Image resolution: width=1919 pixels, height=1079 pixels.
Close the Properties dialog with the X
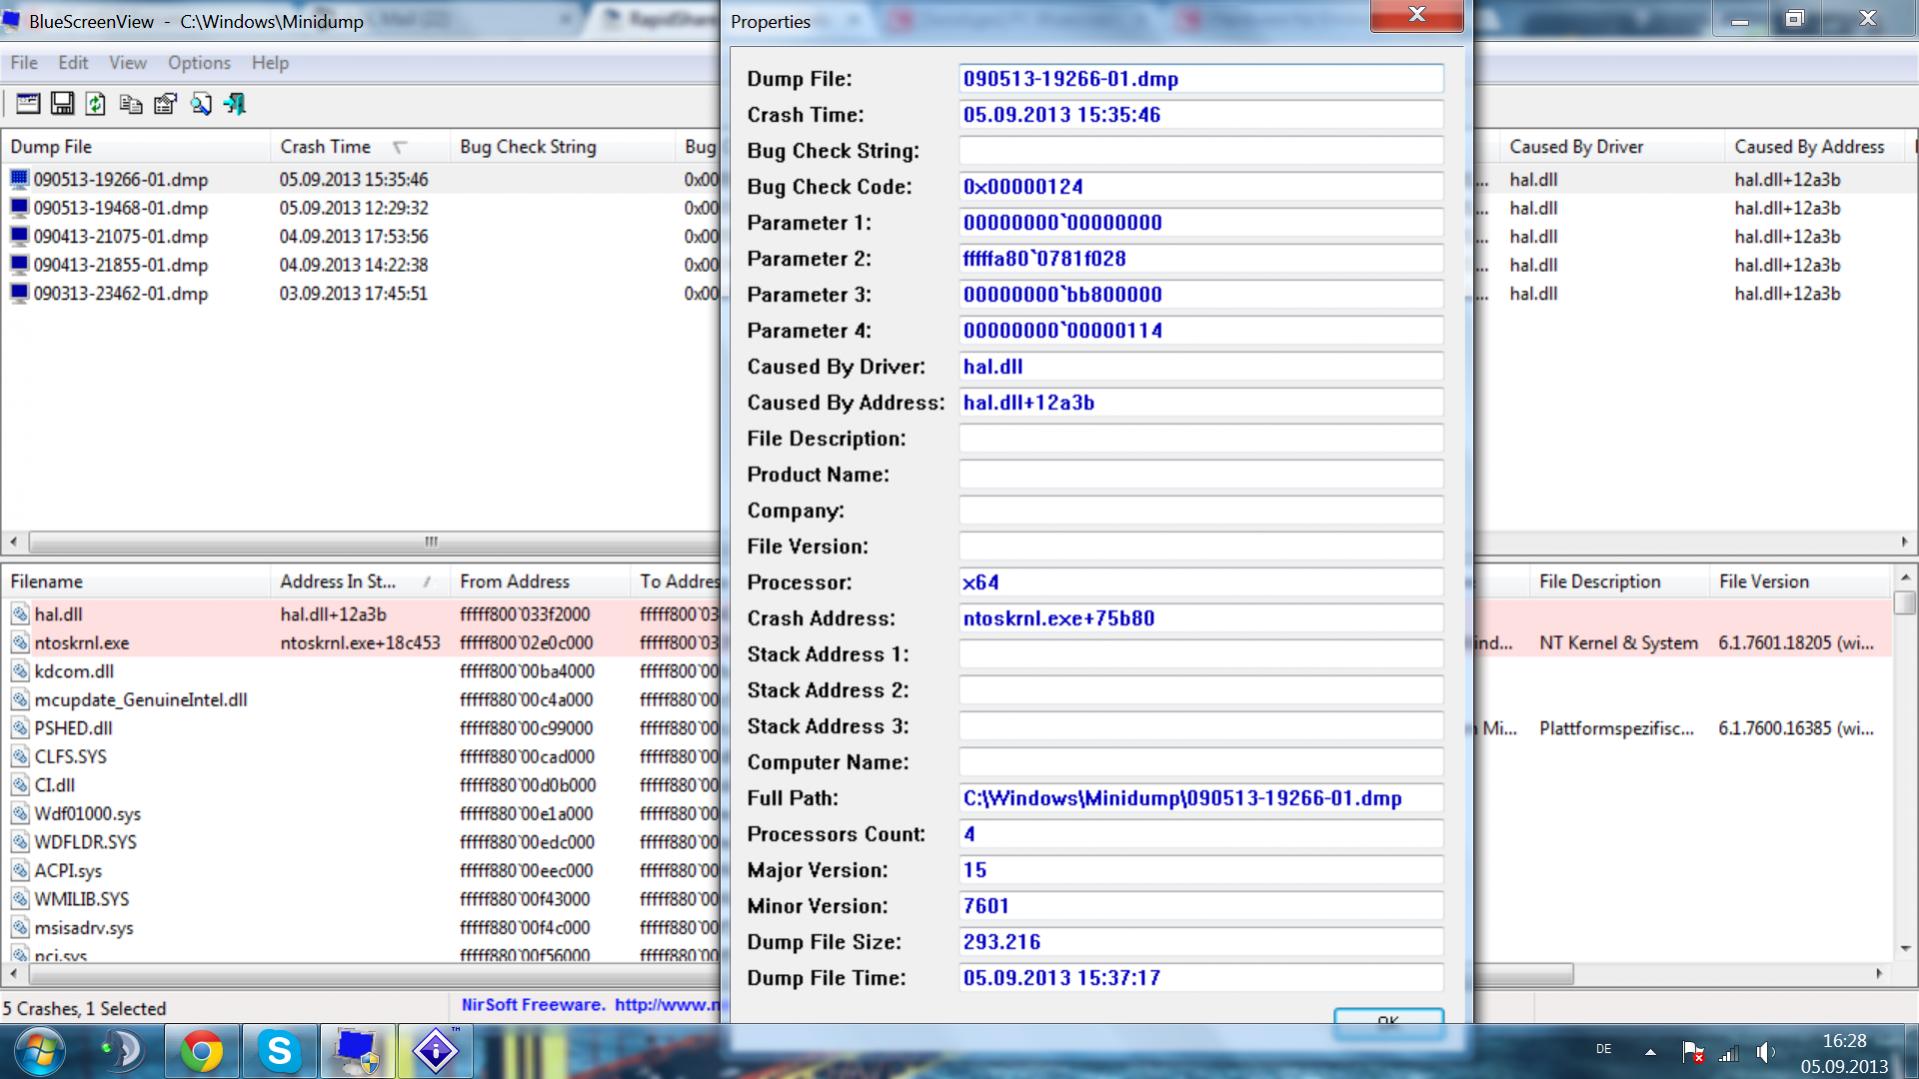pyautogui.click(x=1416, y=15)
